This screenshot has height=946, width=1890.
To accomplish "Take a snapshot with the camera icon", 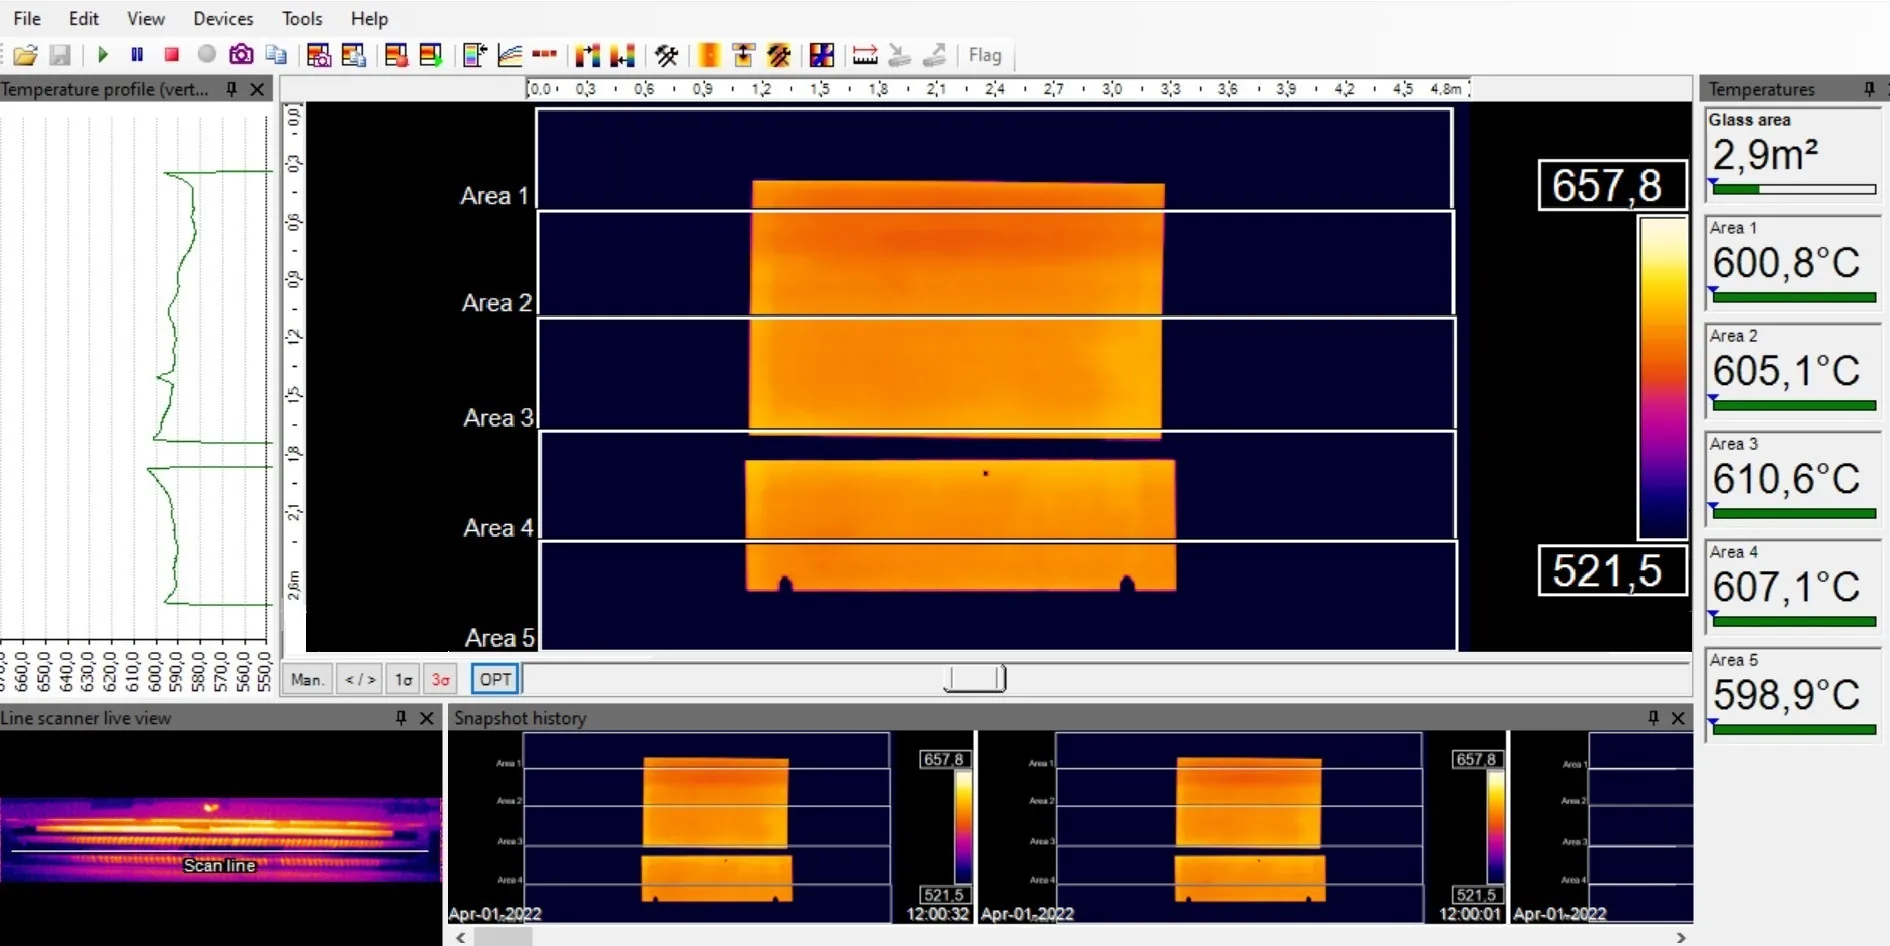I will [x=241, y=55].
